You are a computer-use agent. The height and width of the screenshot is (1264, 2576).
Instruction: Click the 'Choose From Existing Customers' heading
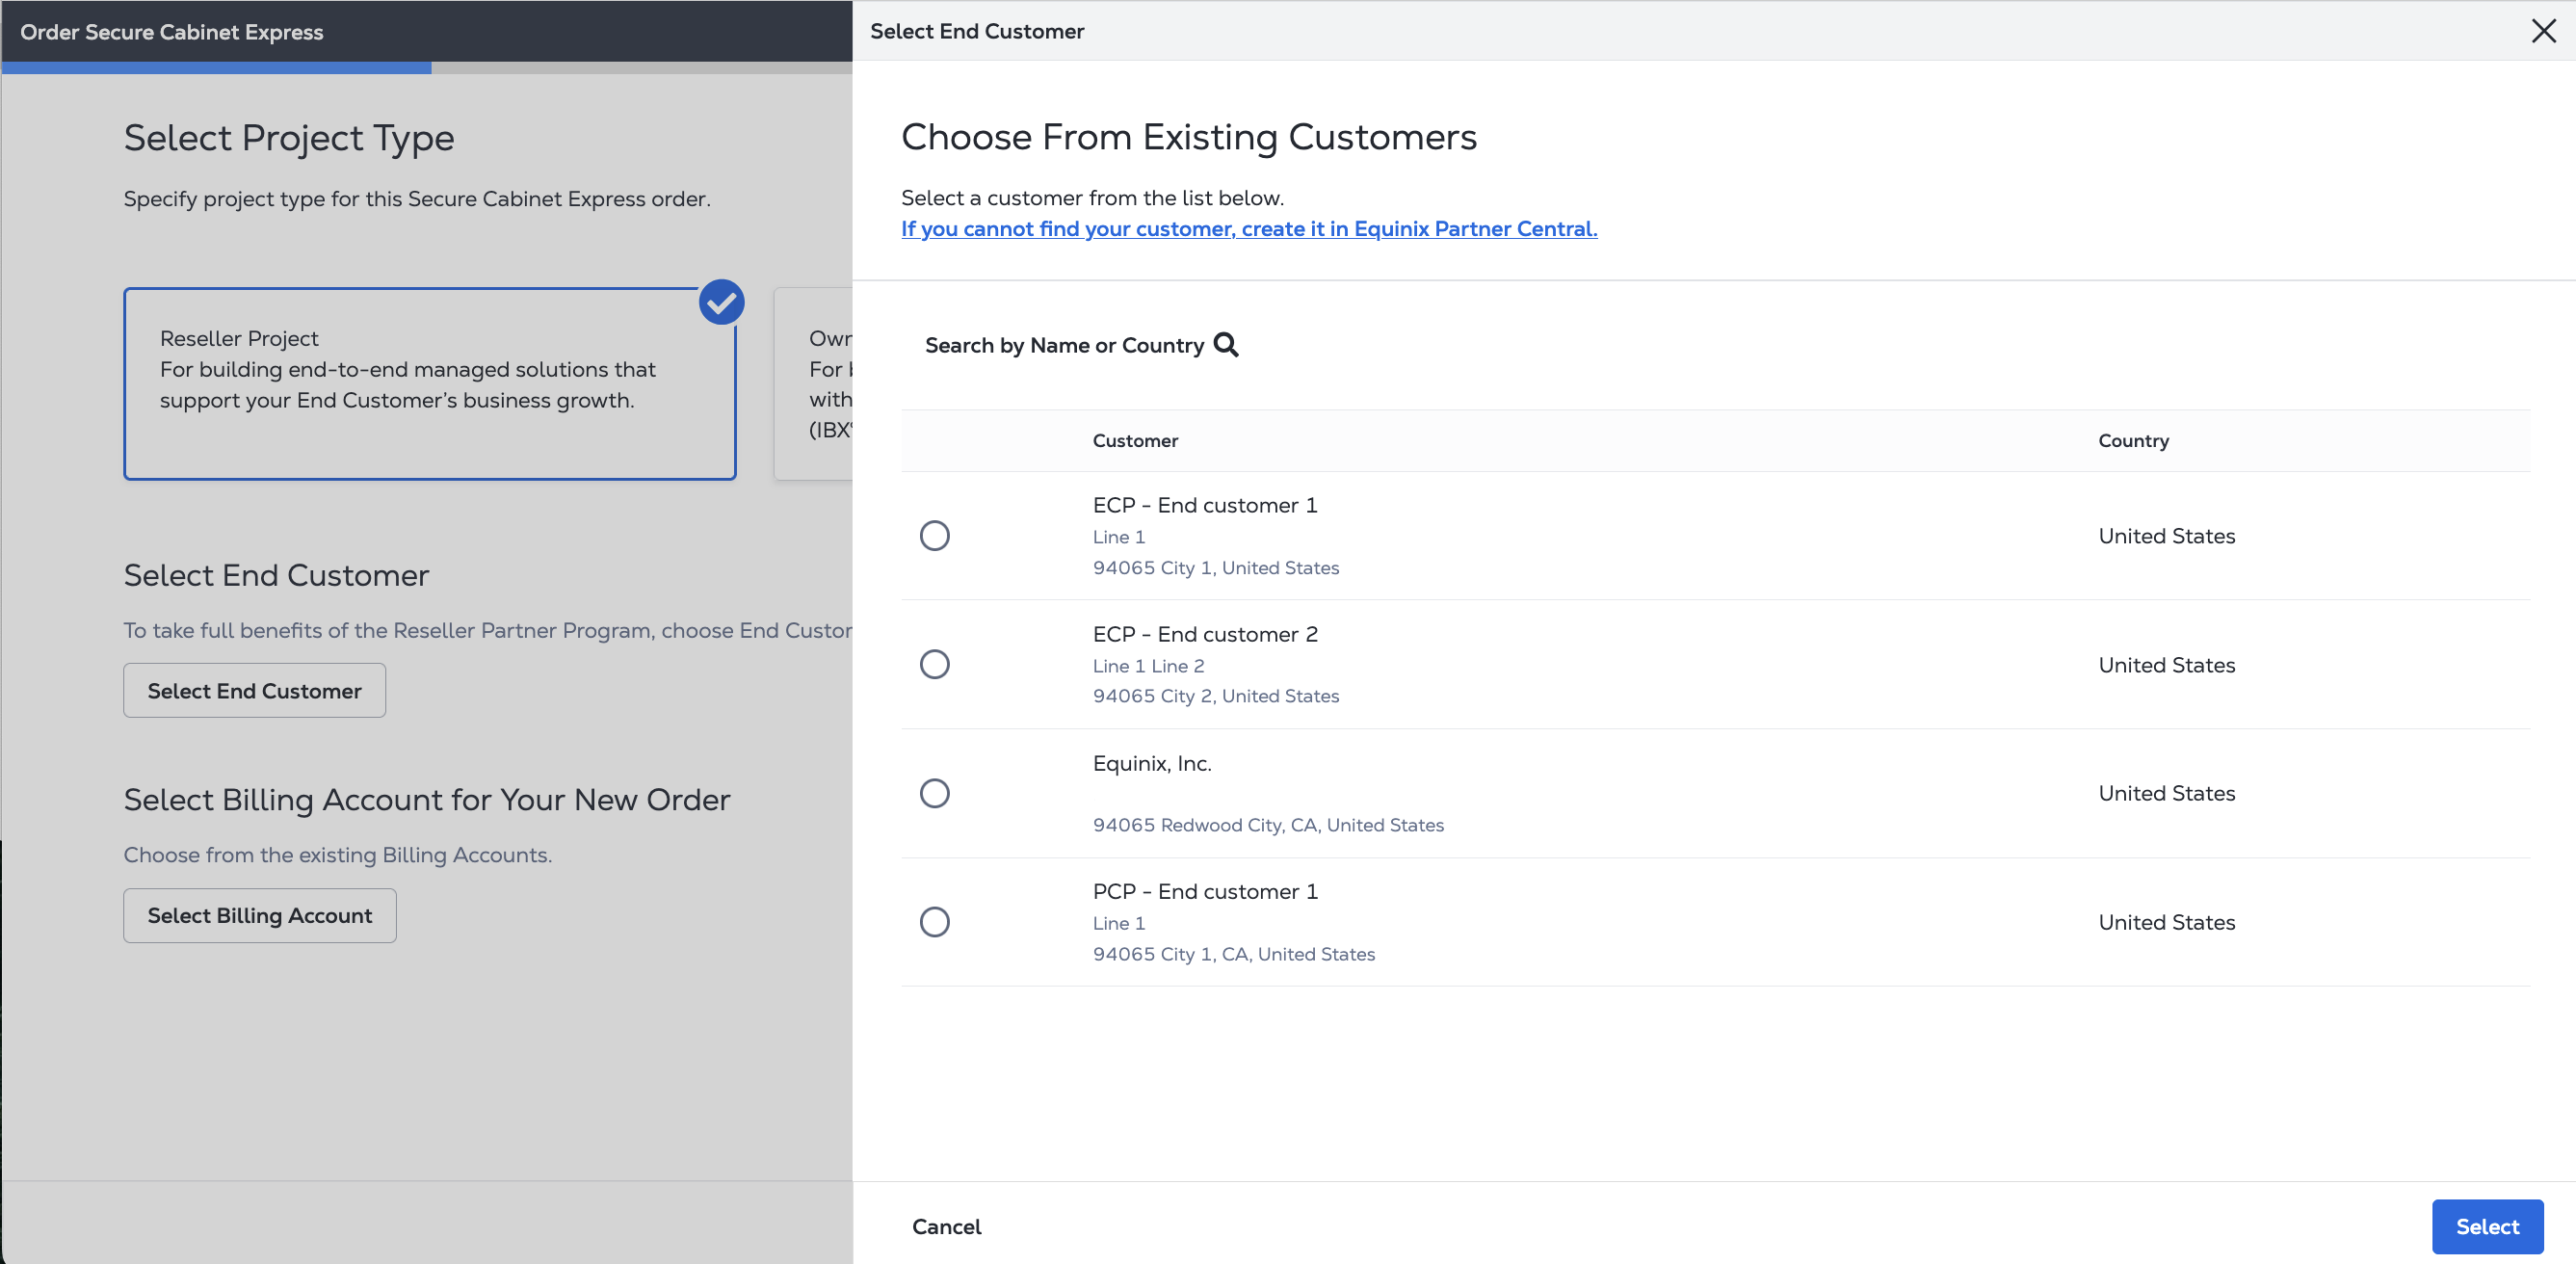click(x=1188, y=137)
